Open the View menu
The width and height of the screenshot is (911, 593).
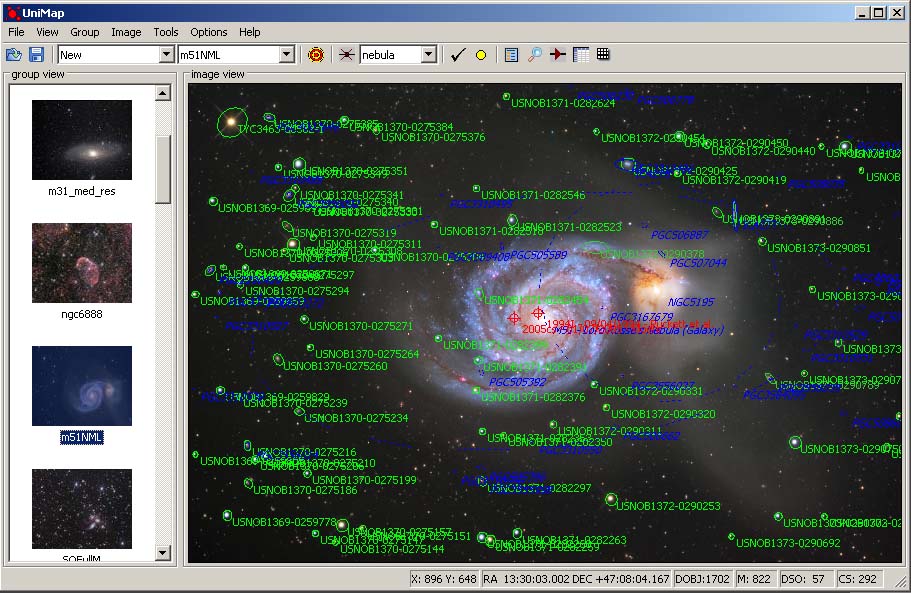tap(47, 32)
